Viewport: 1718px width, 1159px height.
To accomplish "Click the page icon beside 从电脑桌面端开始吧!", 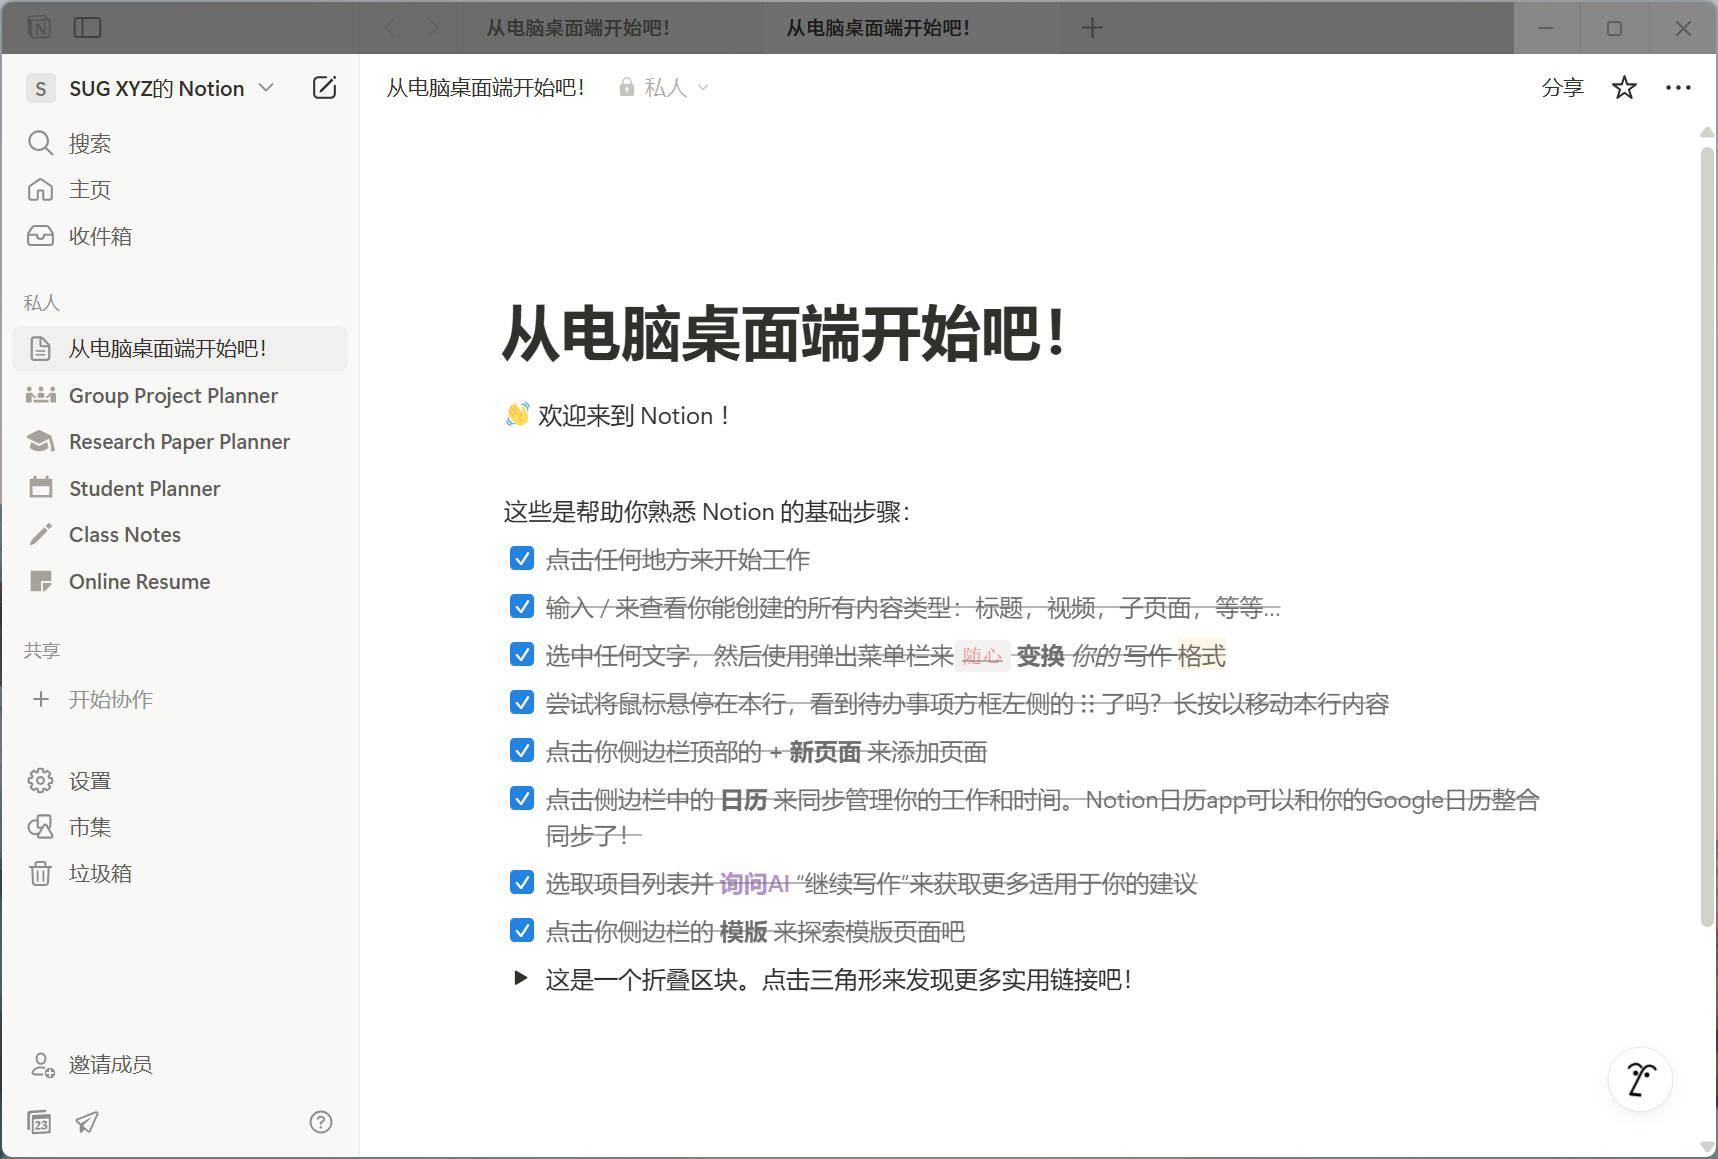I will click(x=40, y=349).
